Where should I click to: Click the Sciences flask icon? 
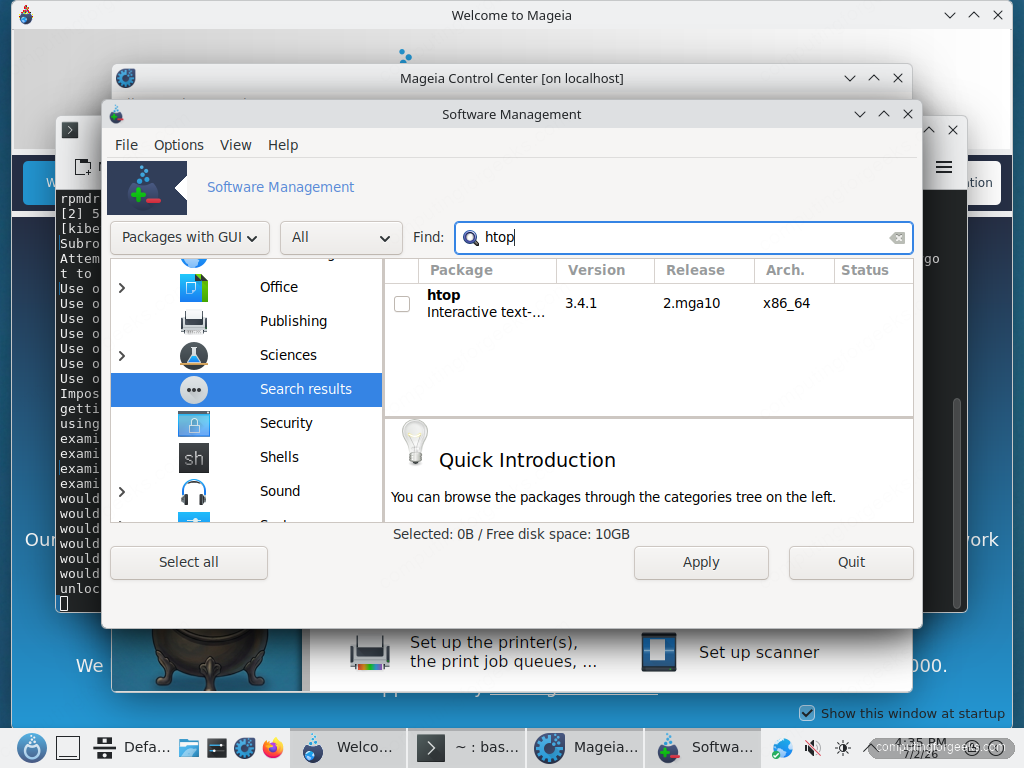(194, 355)
